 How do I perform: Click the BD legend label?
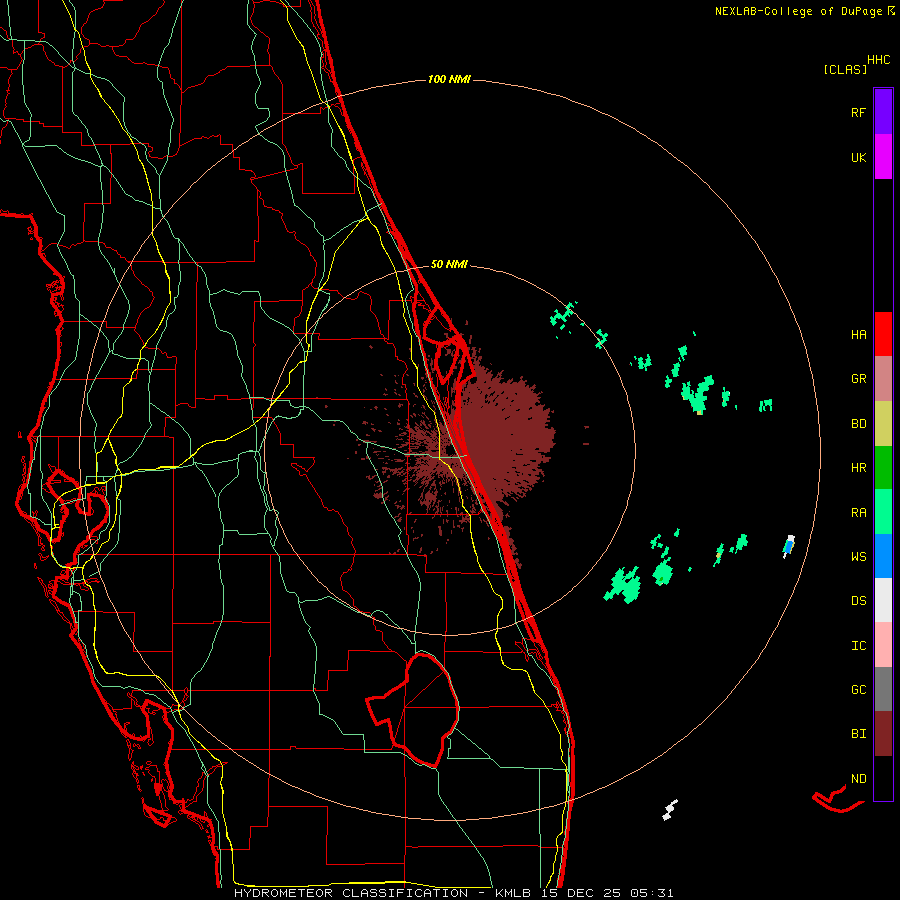pyautogui.click(x=858, y=424)
